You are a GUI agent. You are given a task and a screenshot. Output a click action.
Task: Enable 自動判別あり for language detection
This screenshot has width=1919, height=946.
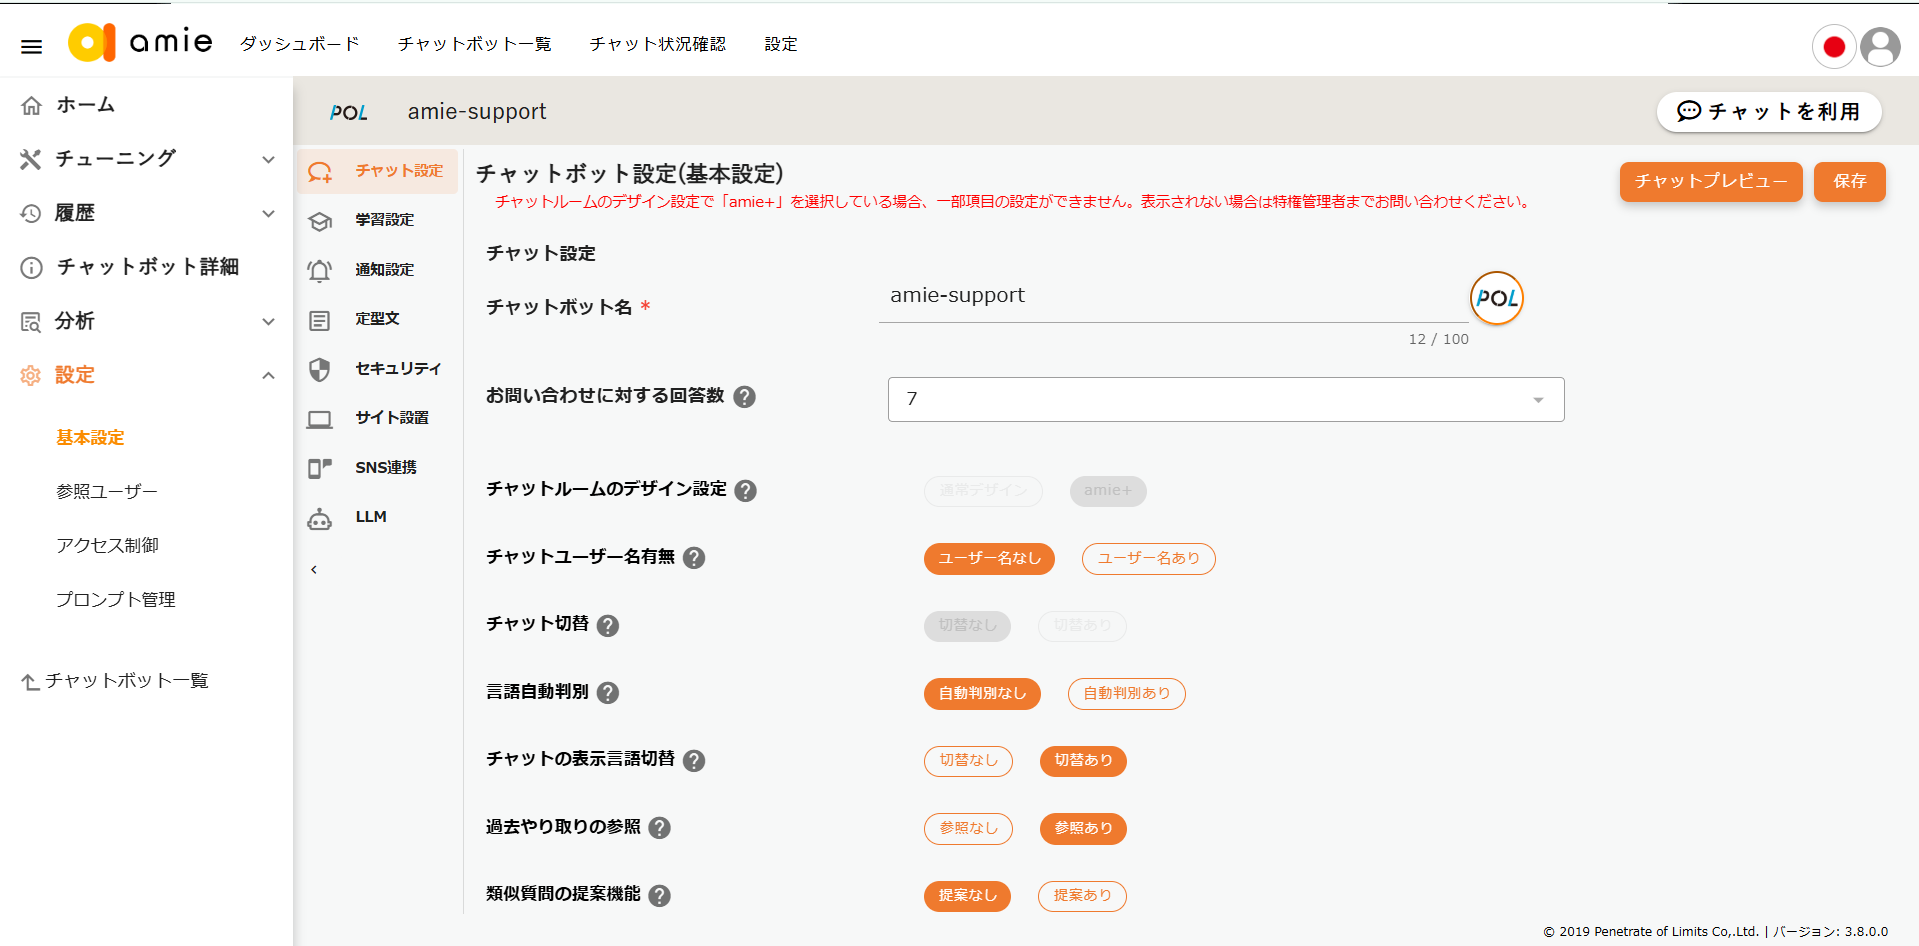[1126, 693]
